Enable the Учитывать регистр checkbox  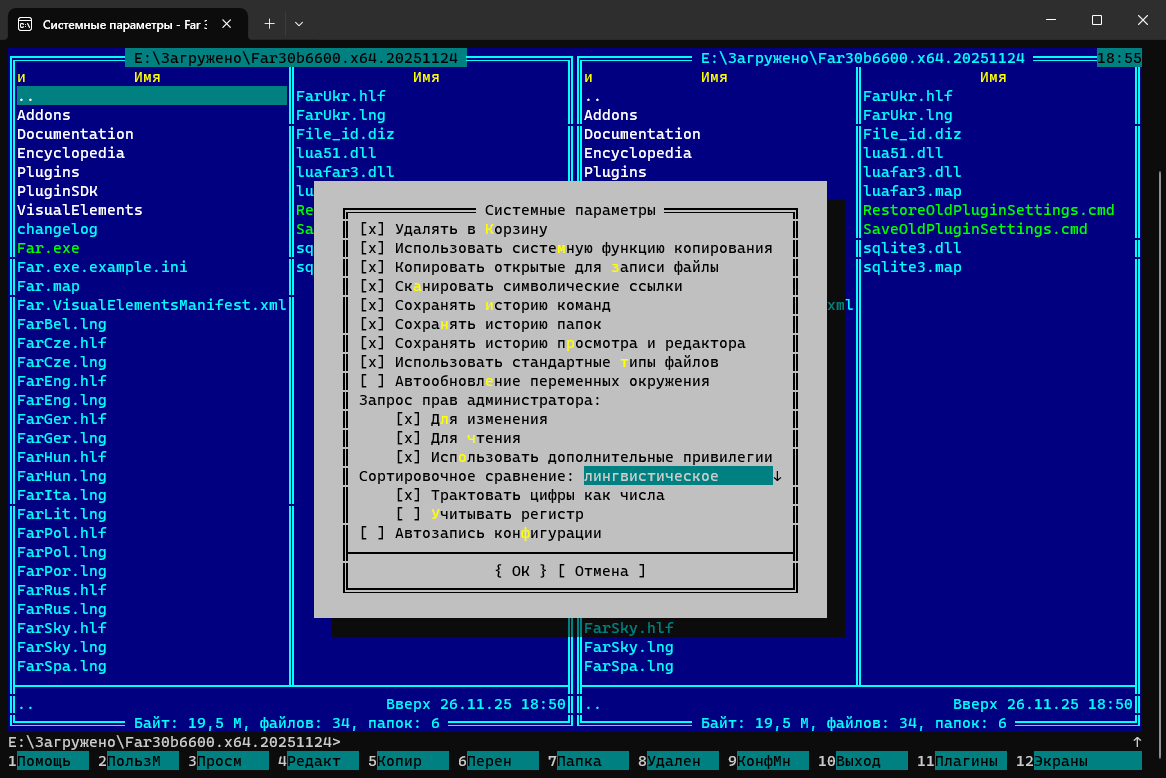[408, 514]
